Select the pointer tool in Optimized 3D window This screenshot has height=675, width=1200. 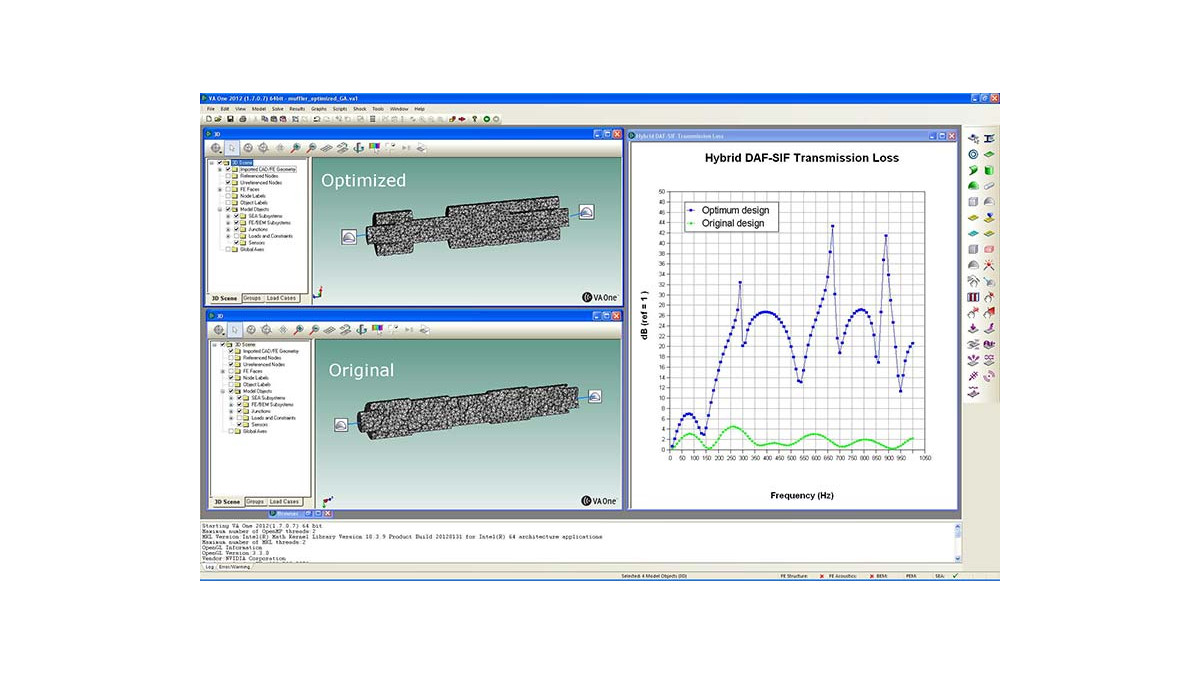click(232, 148)
